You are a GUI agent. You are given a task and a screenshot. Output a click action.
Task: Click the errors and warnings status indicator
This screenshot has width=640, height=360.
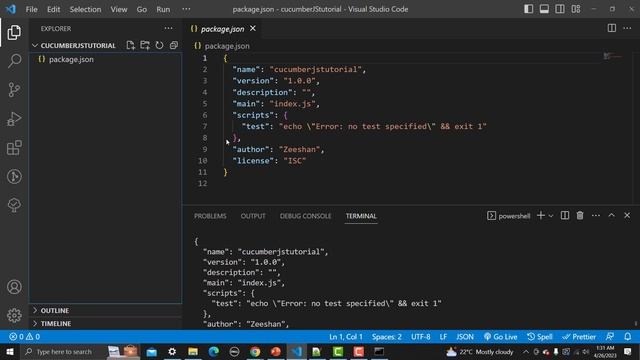pos(24,337)
